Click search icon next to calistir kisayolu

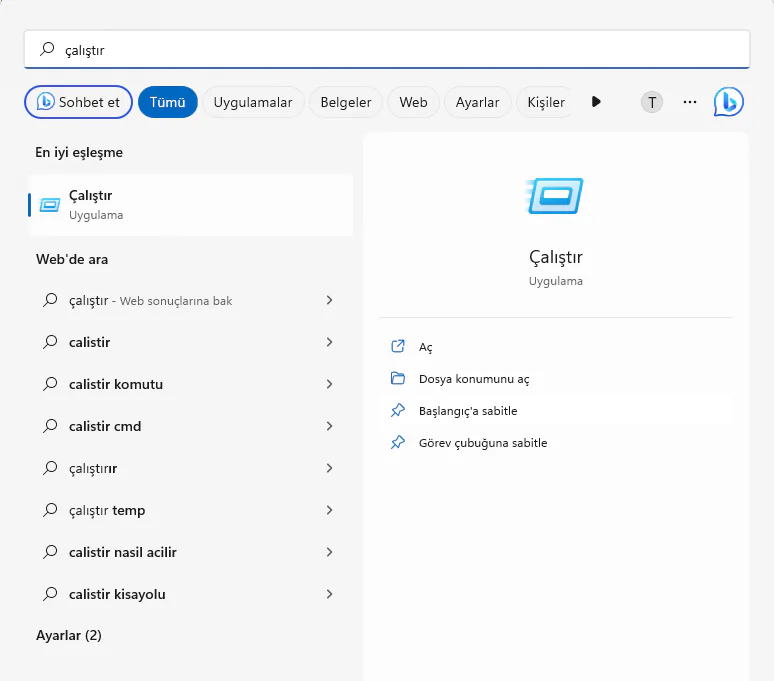pos(50,593)
